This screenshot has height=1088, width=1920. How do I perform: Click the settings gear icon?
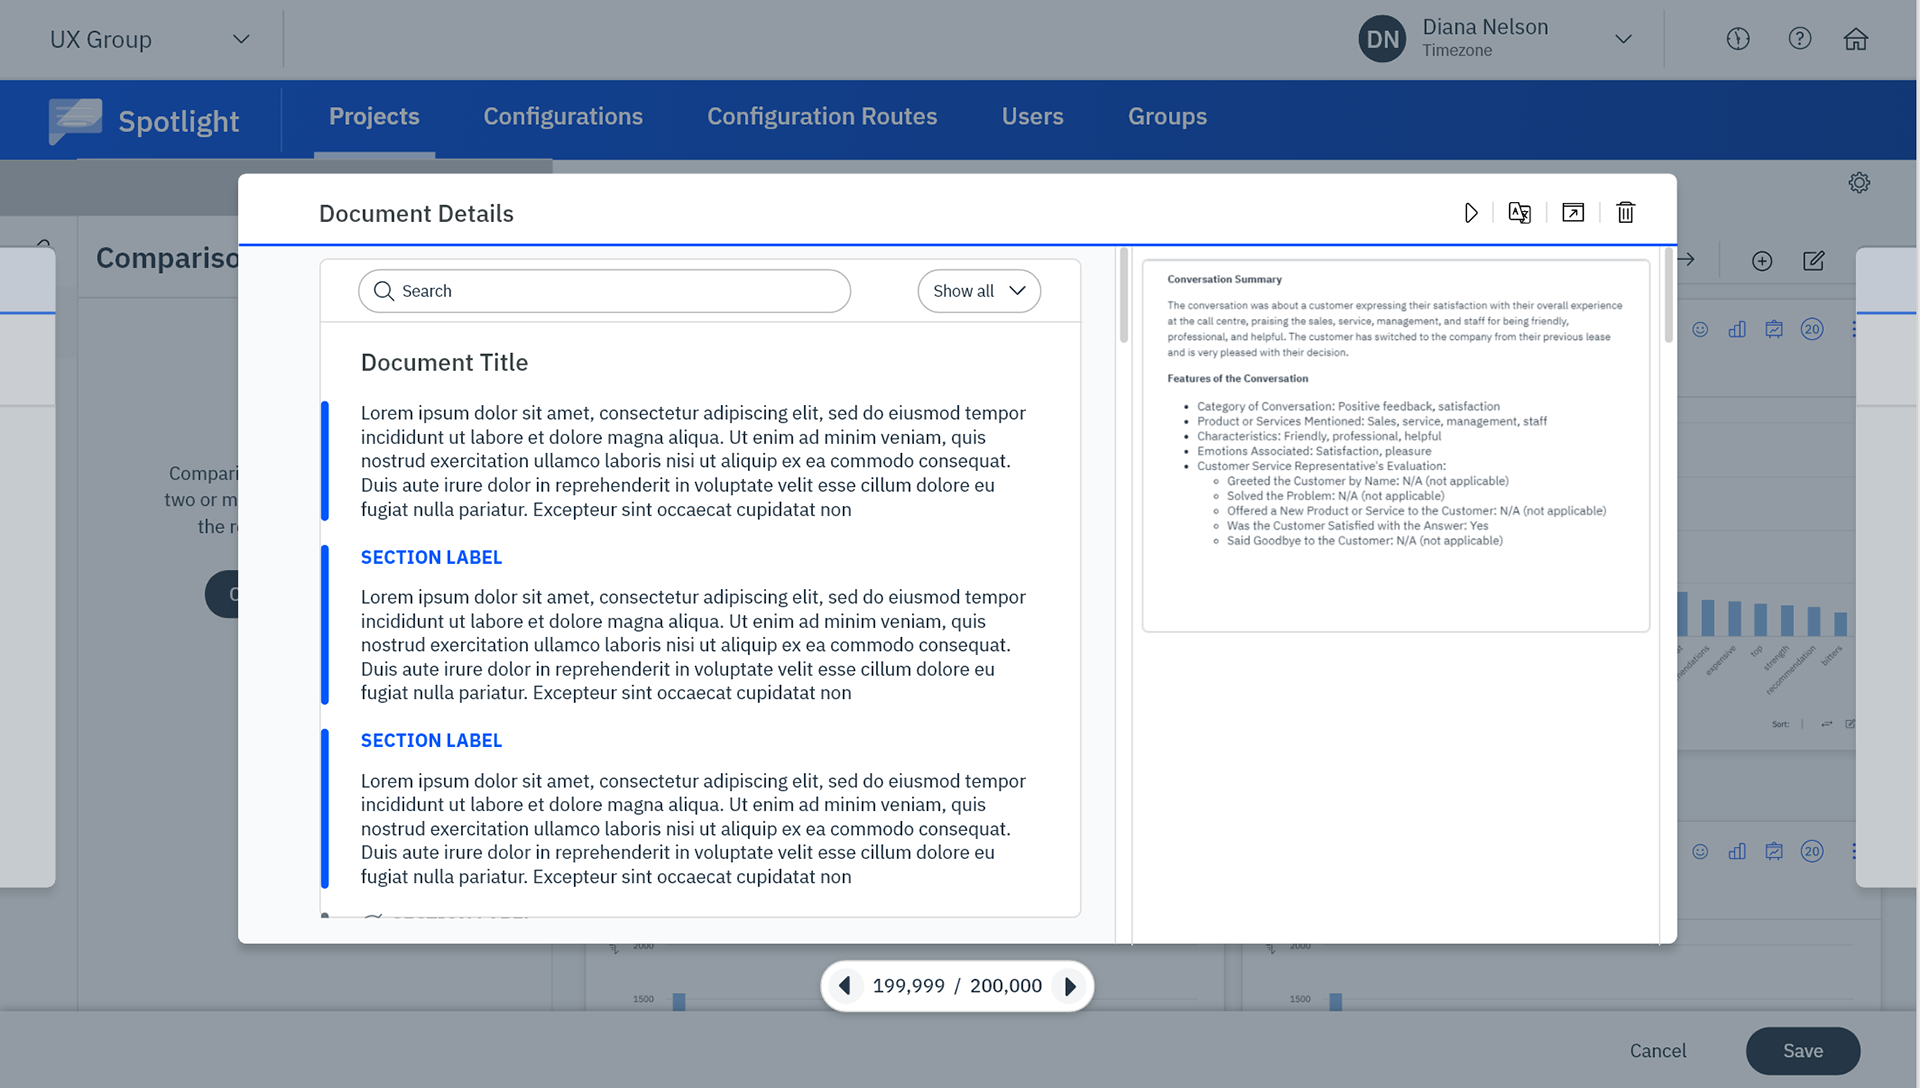point(1859,183)
